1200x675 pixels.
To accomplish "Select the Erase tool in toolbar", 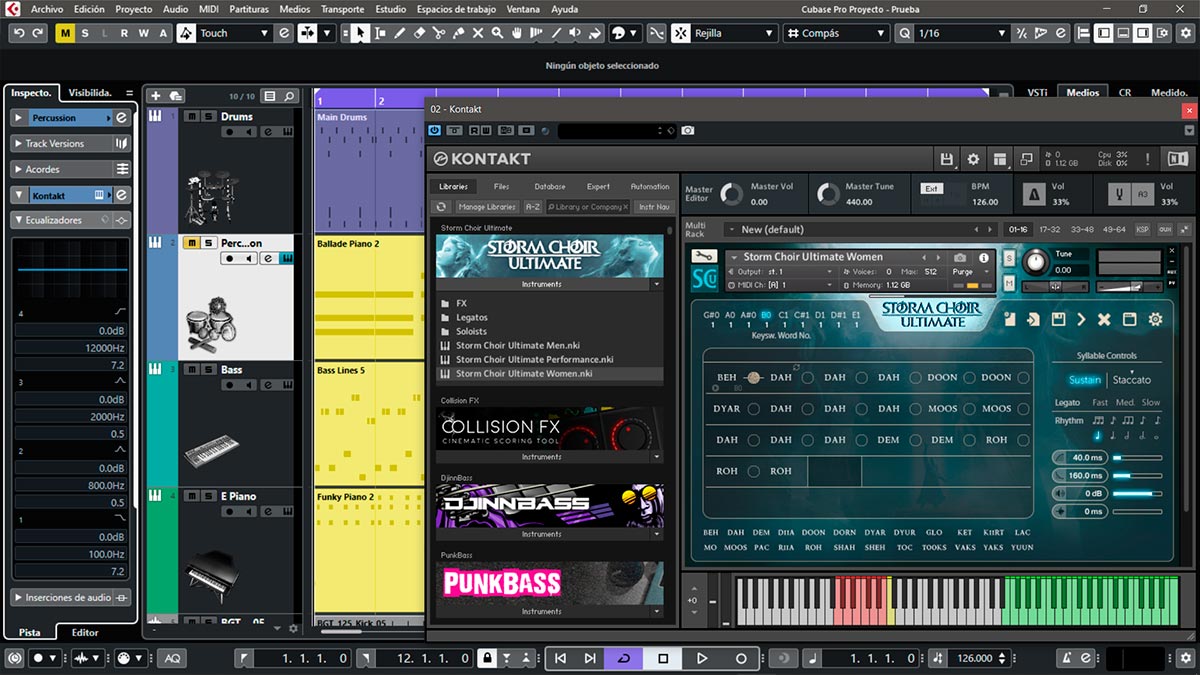I will point(419,33).
